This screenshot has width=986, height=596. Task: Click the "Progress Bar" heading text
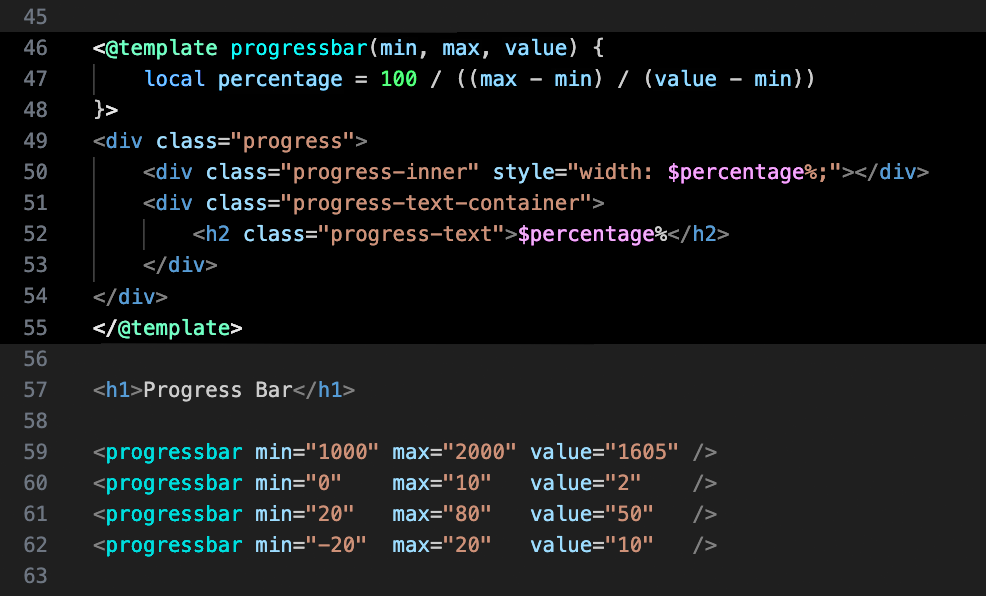pyautogui.click(x=217, y=389)
